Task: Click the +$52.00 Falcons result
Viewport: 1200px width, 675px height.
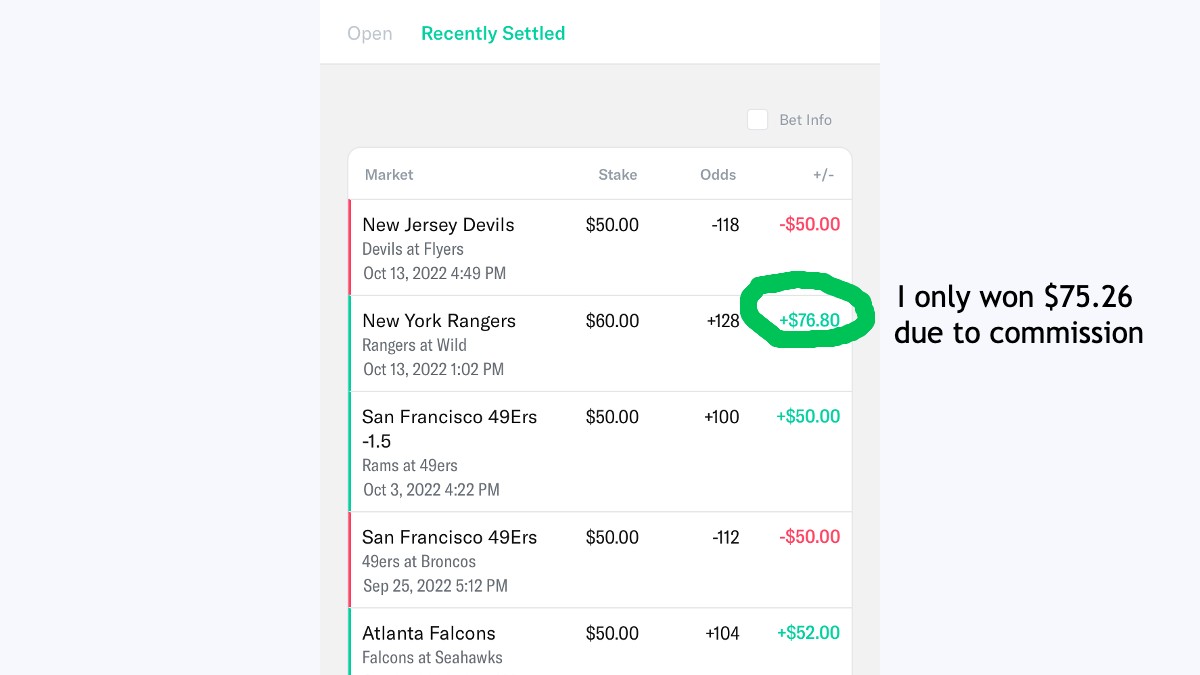Action: [808, 633]
